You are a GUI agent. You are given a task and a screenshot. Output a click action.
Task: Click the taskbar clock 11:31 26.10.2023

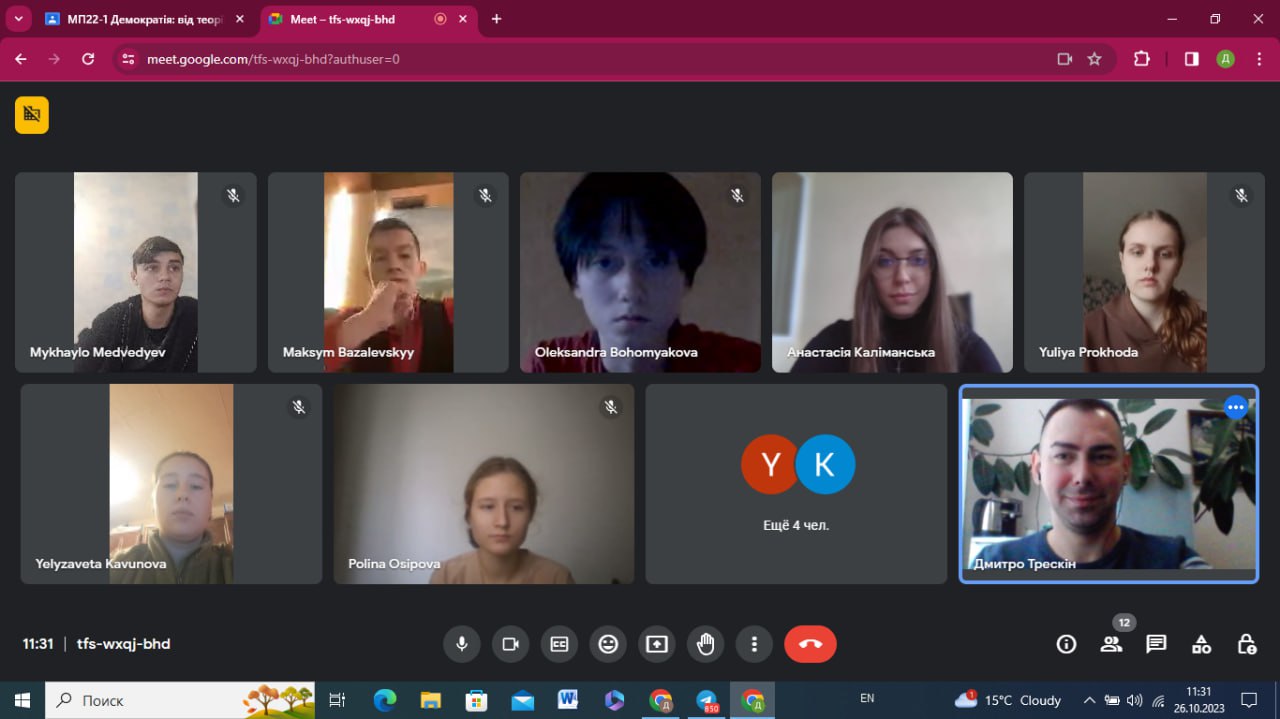coord(1198,700)
